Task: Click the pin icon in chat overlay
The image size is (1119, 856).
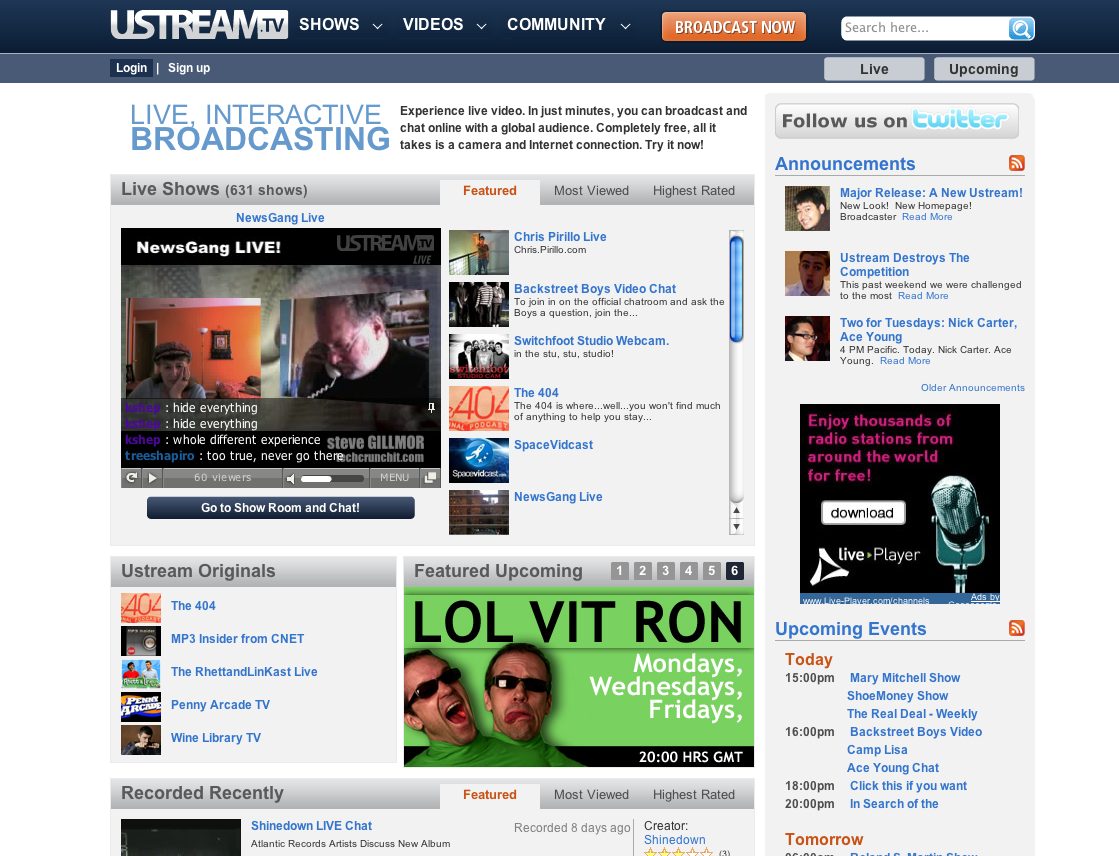Action: tap(431, 408)
